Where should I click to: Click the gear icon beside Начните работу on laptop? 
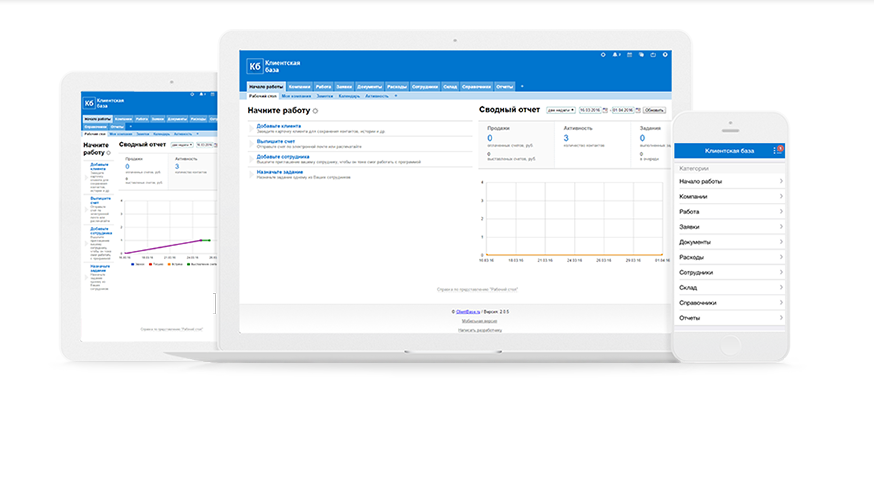point(315,111)
